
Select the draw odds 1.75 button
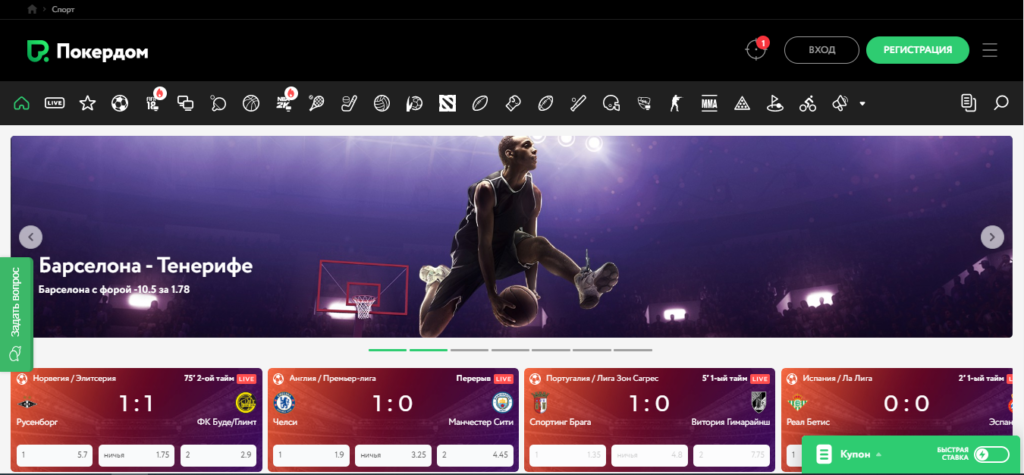click(x=136, y=455)
